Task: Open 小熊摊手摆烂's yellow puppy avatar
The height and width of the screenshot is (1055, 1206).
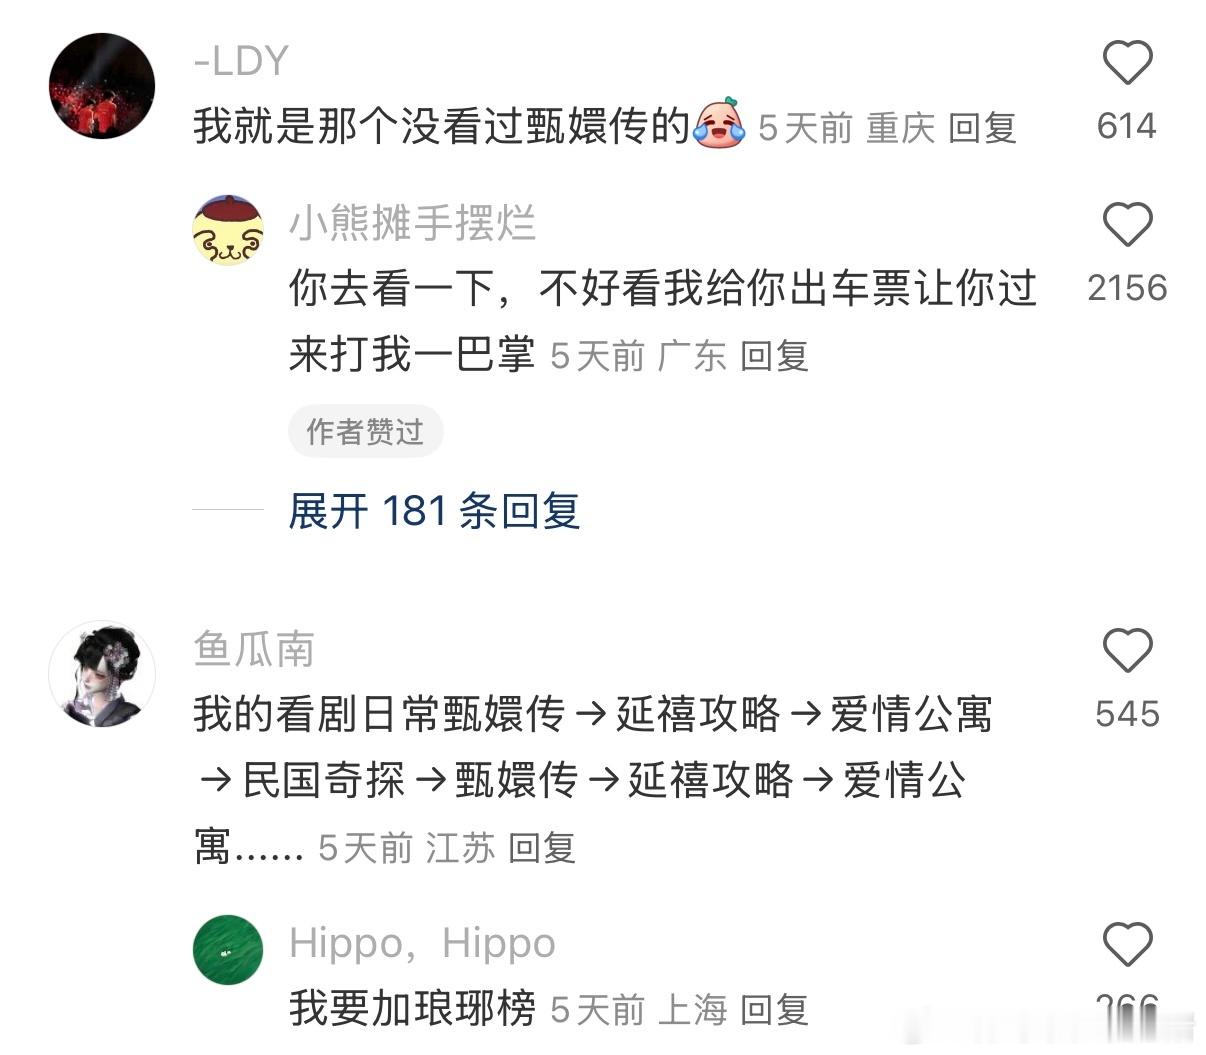Action: coord(228,230)
